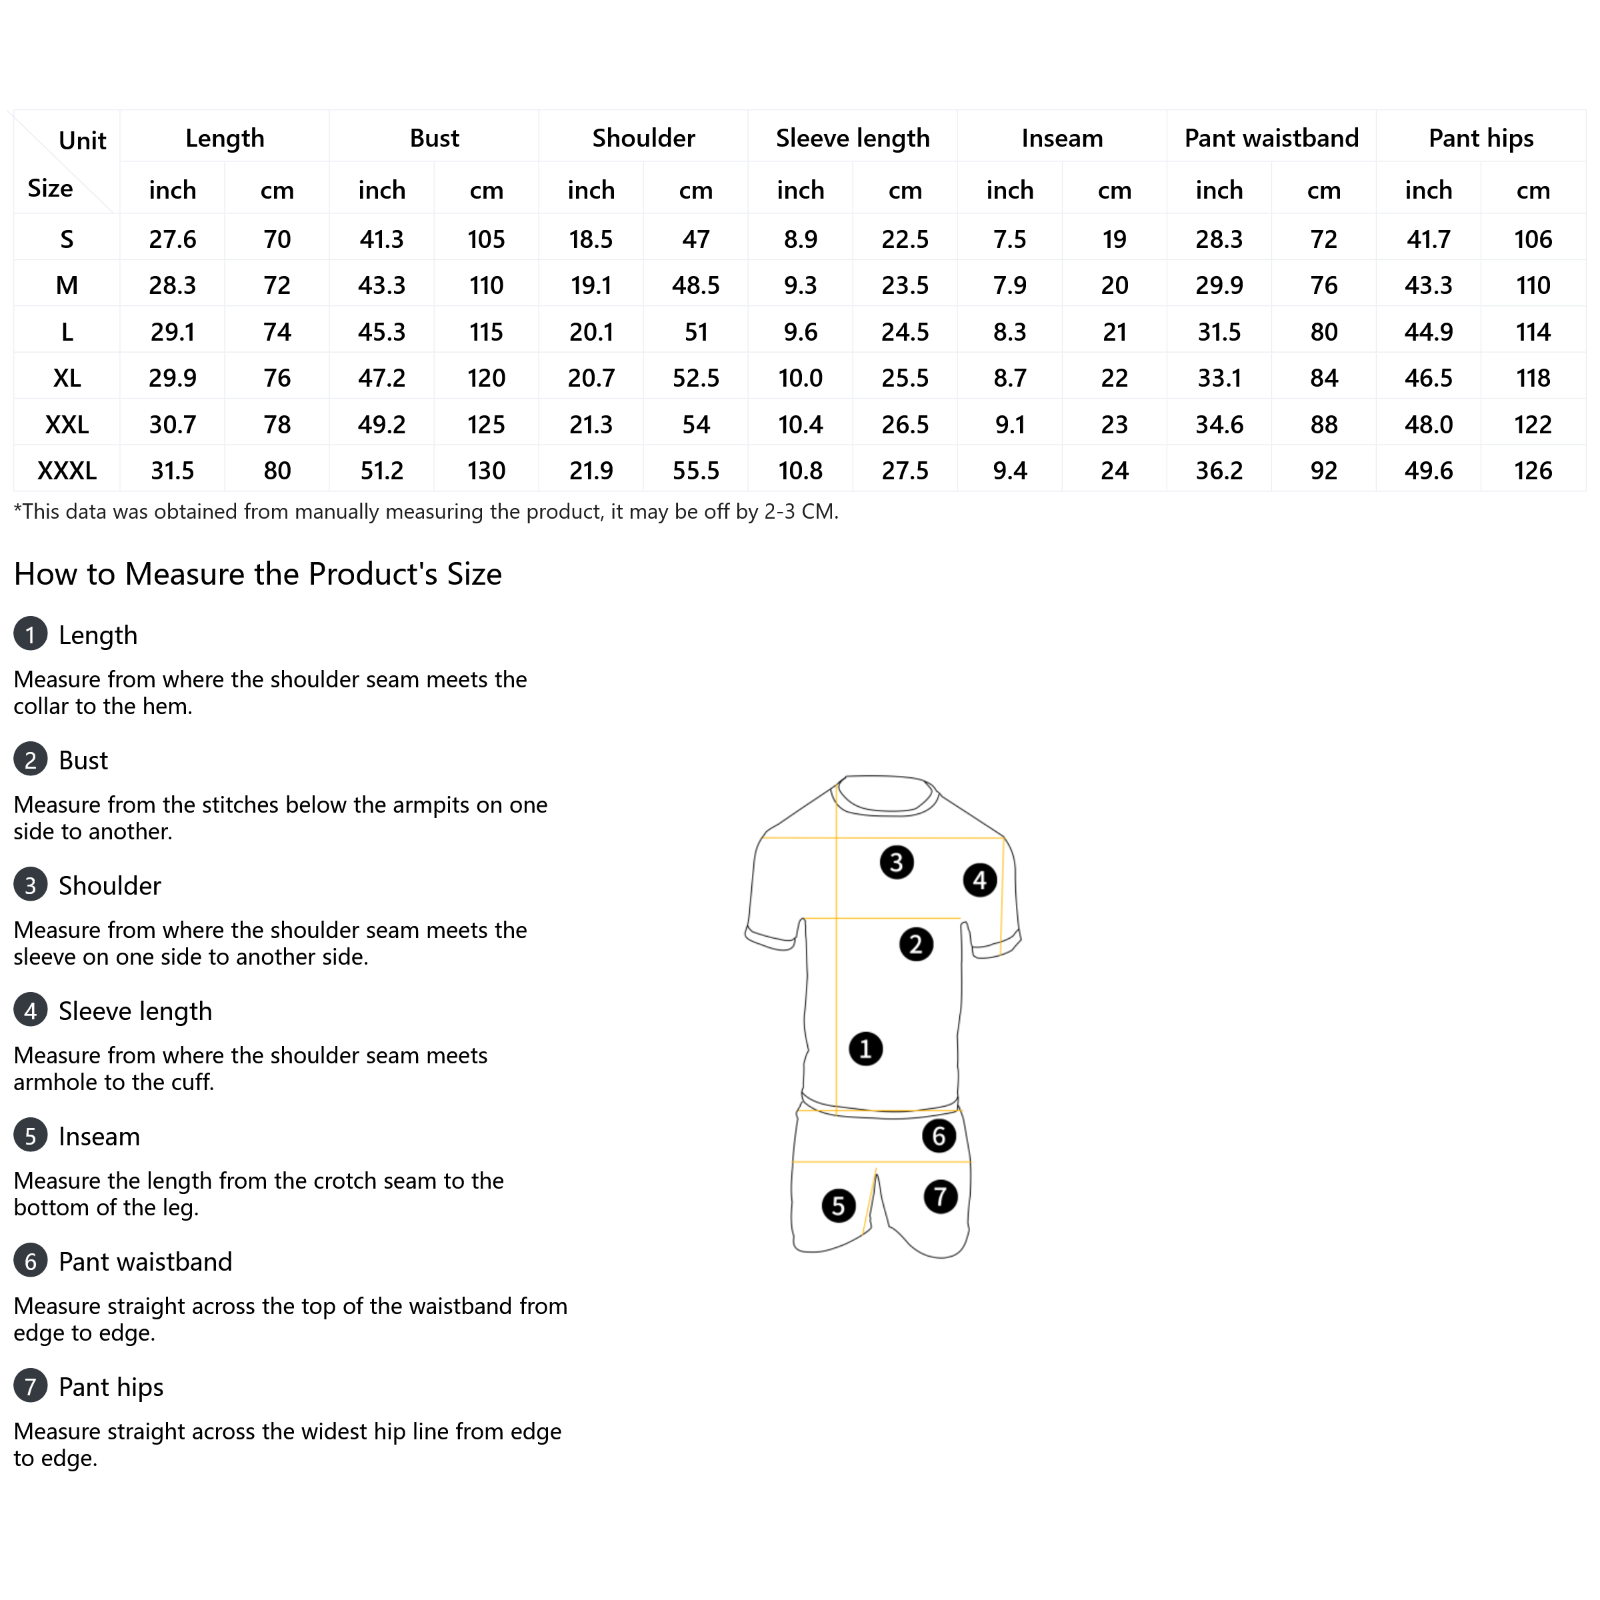Click the "How to Measure the Product's Size" heading

(258, 574)
